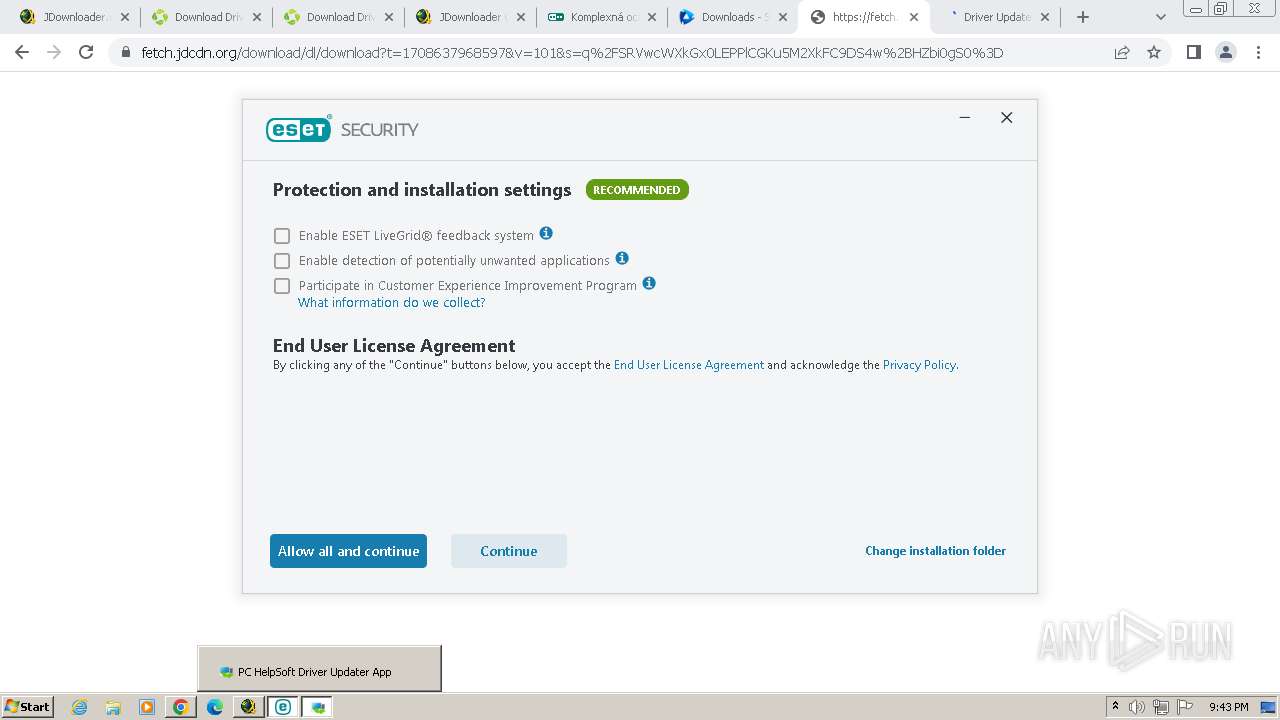Click the fetch.jdcdn.org address bar
Screen dimensions: 1280x720
(x=572, y=53)
